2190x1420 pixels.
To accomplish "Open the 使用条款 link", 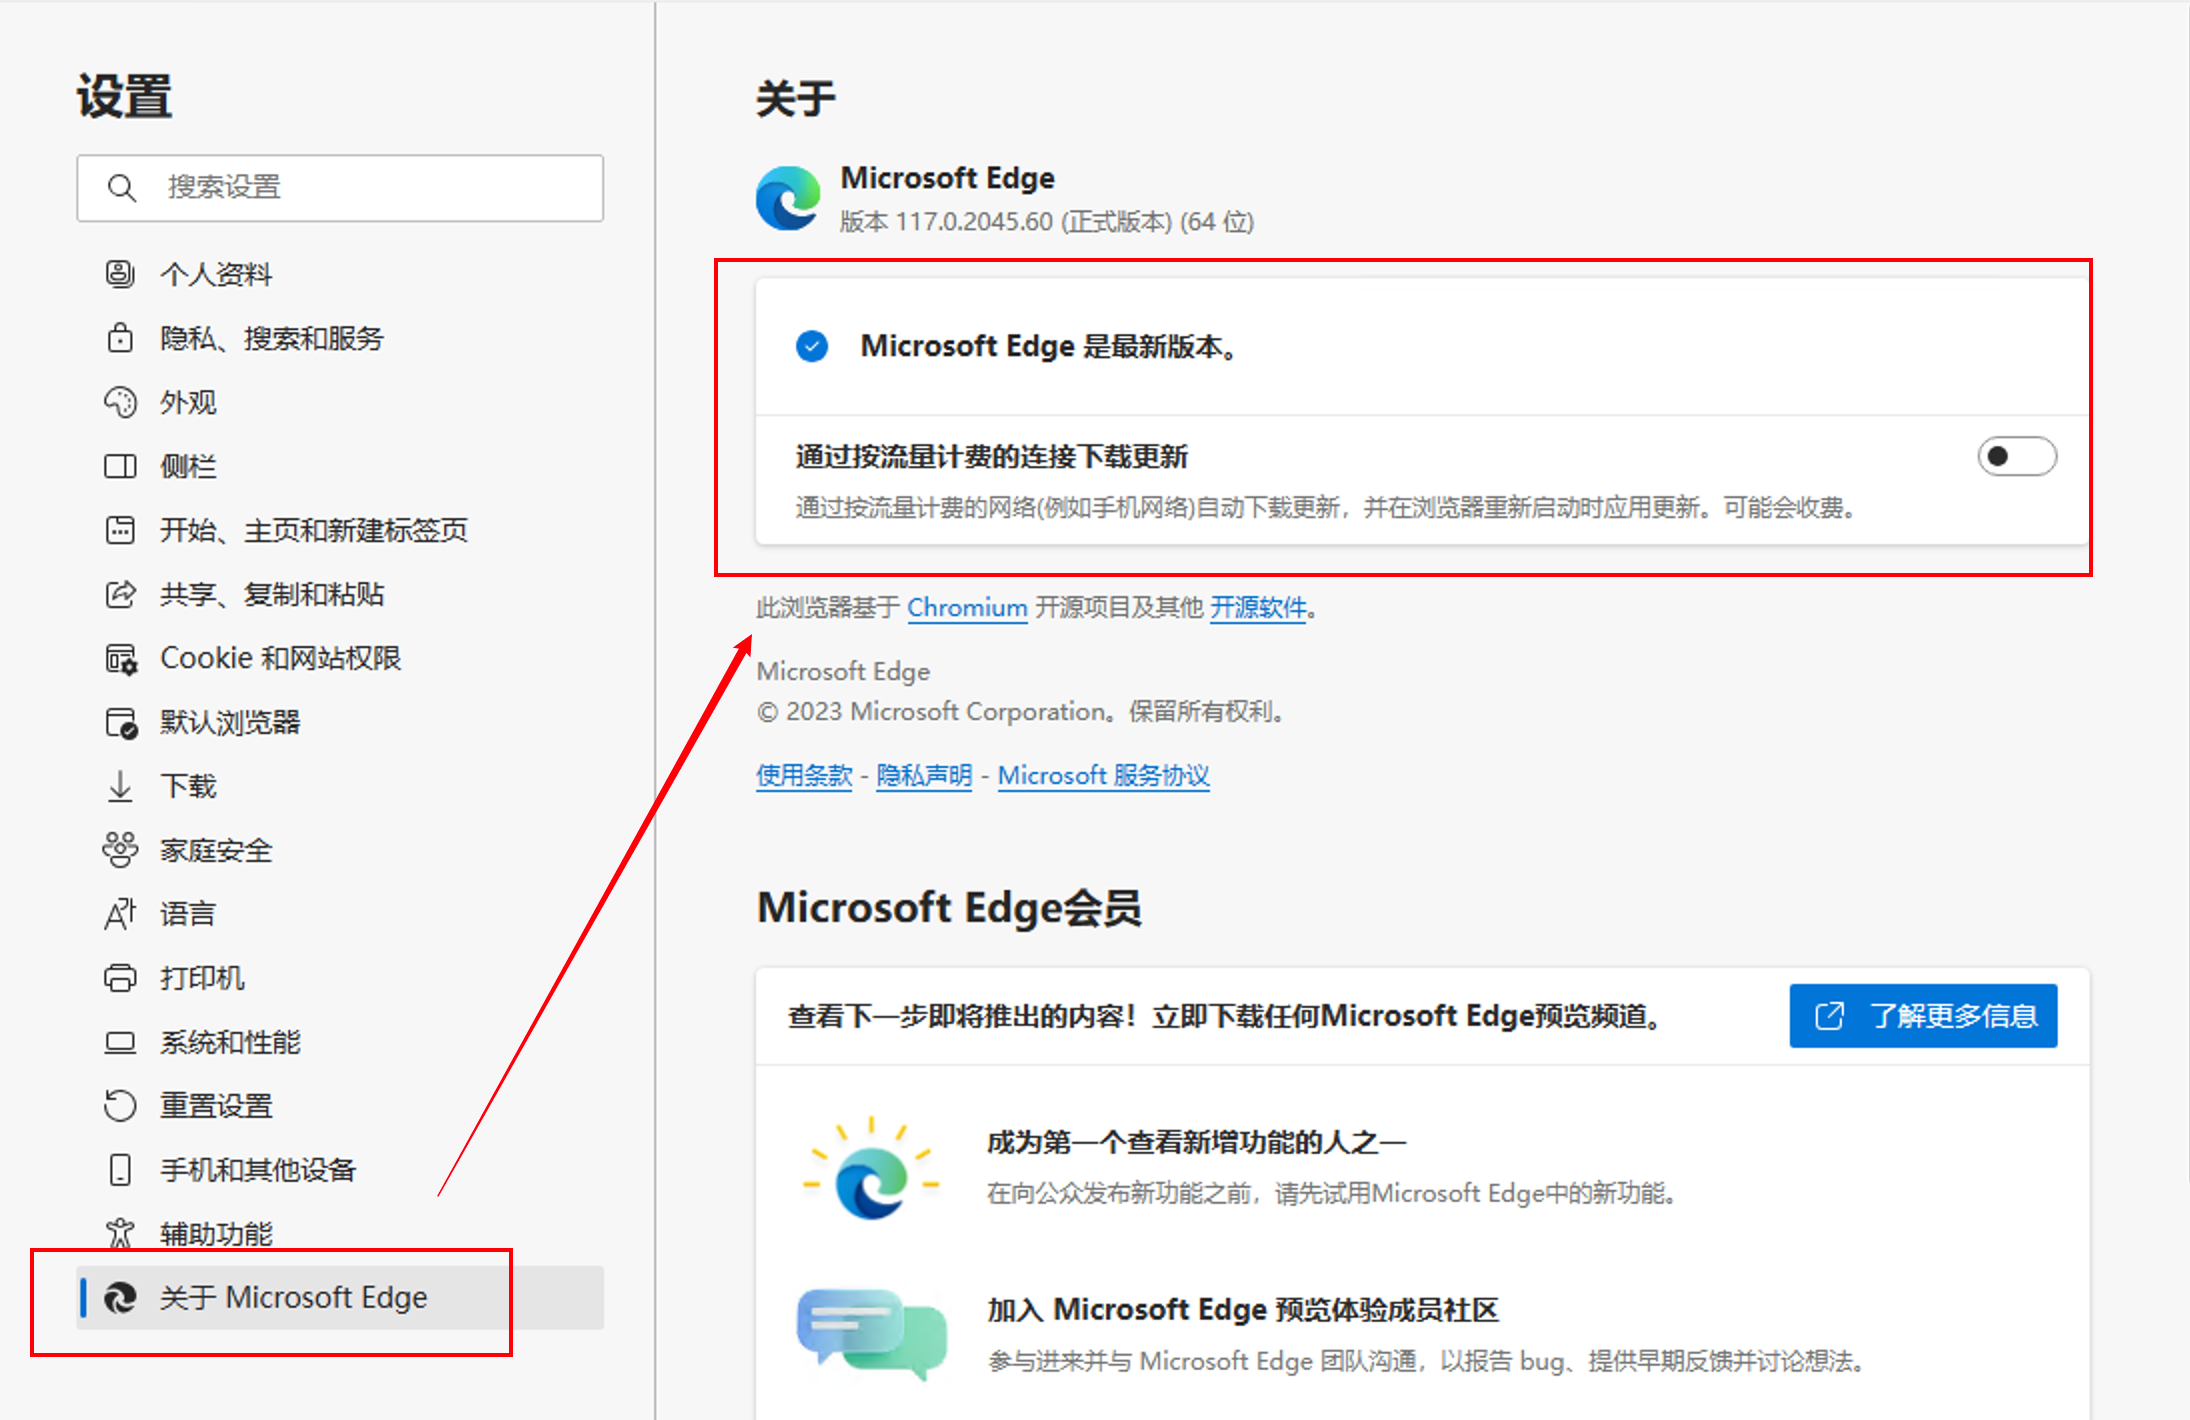I will [804, 776].
